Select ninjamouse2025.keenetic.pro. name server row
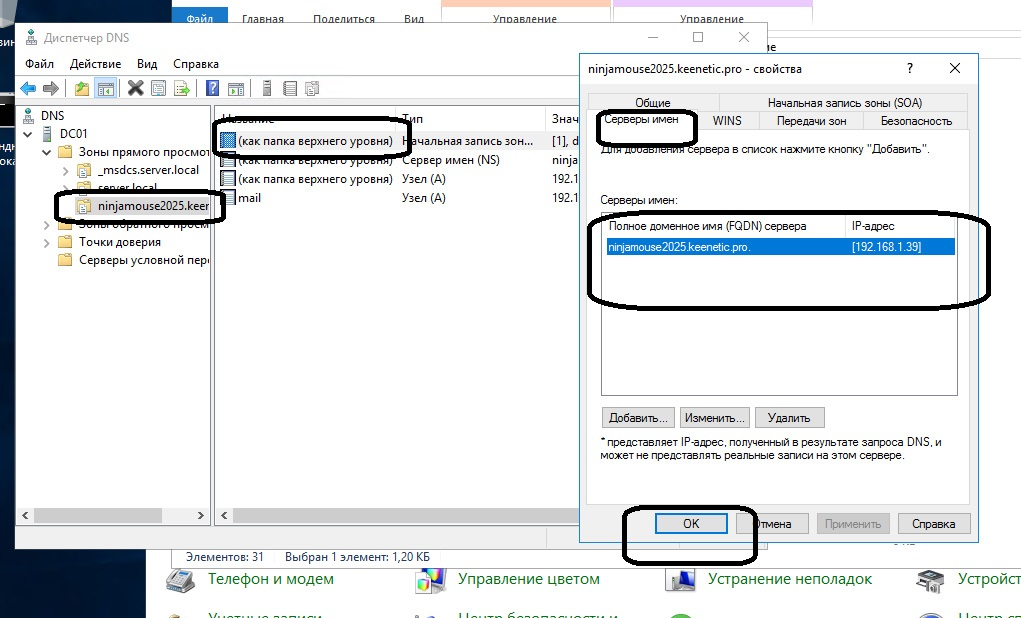Screen dimensions: 1021x618 pyautogui.click(x=781, y=247)
